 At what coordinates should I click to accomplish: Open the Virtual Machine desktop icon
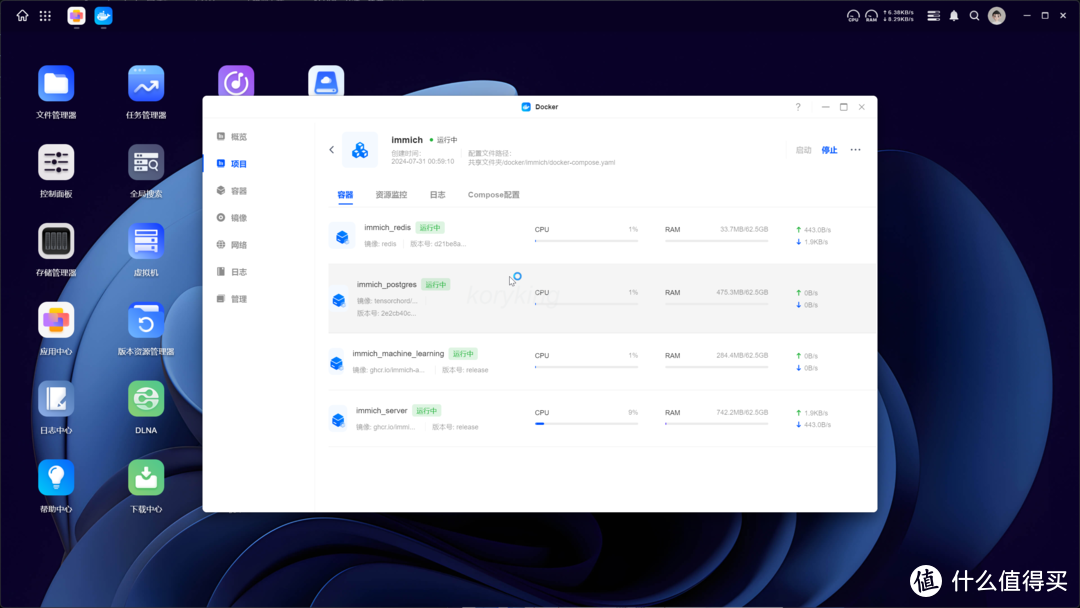point(146,242)
